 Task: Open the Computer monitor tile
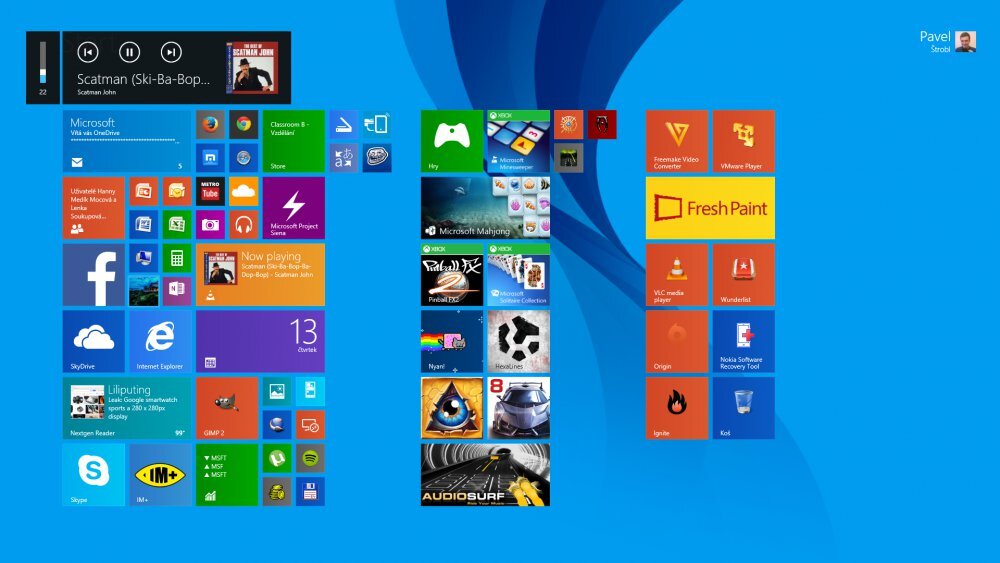143,258
